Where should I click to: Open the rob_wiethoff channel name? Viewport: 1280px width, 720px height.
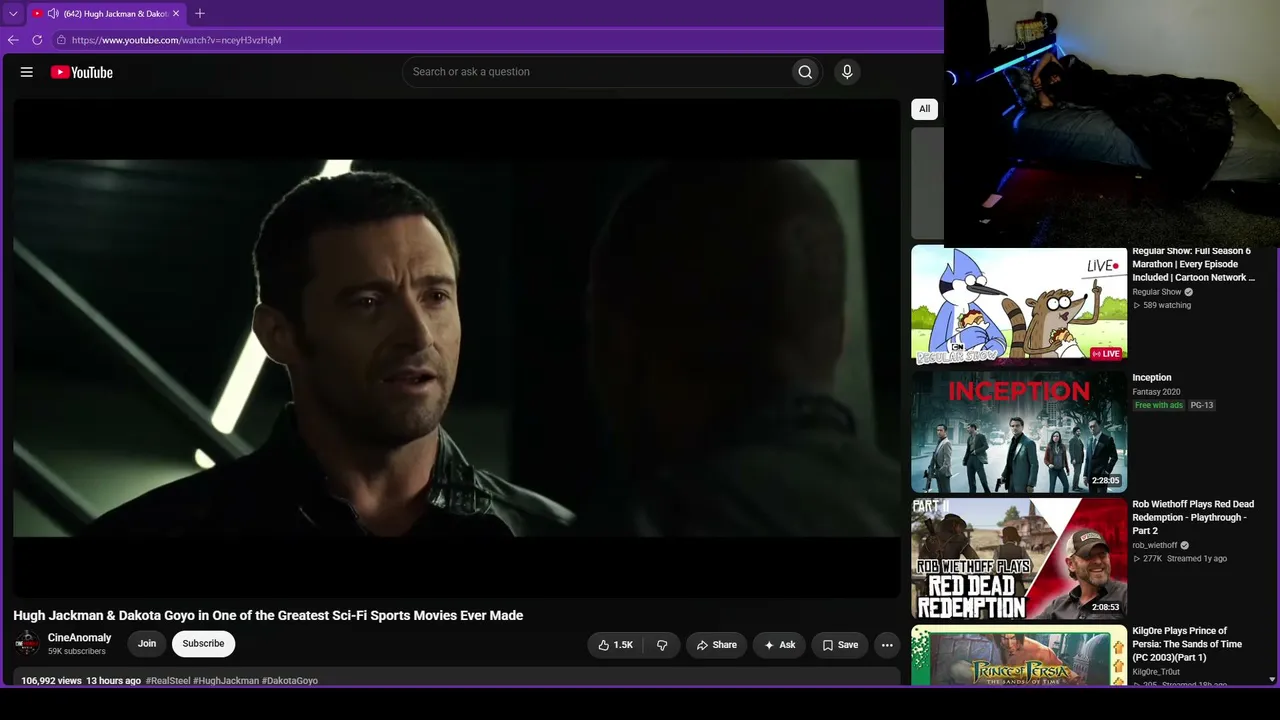pyautogui.click(x=1155, y=546)
